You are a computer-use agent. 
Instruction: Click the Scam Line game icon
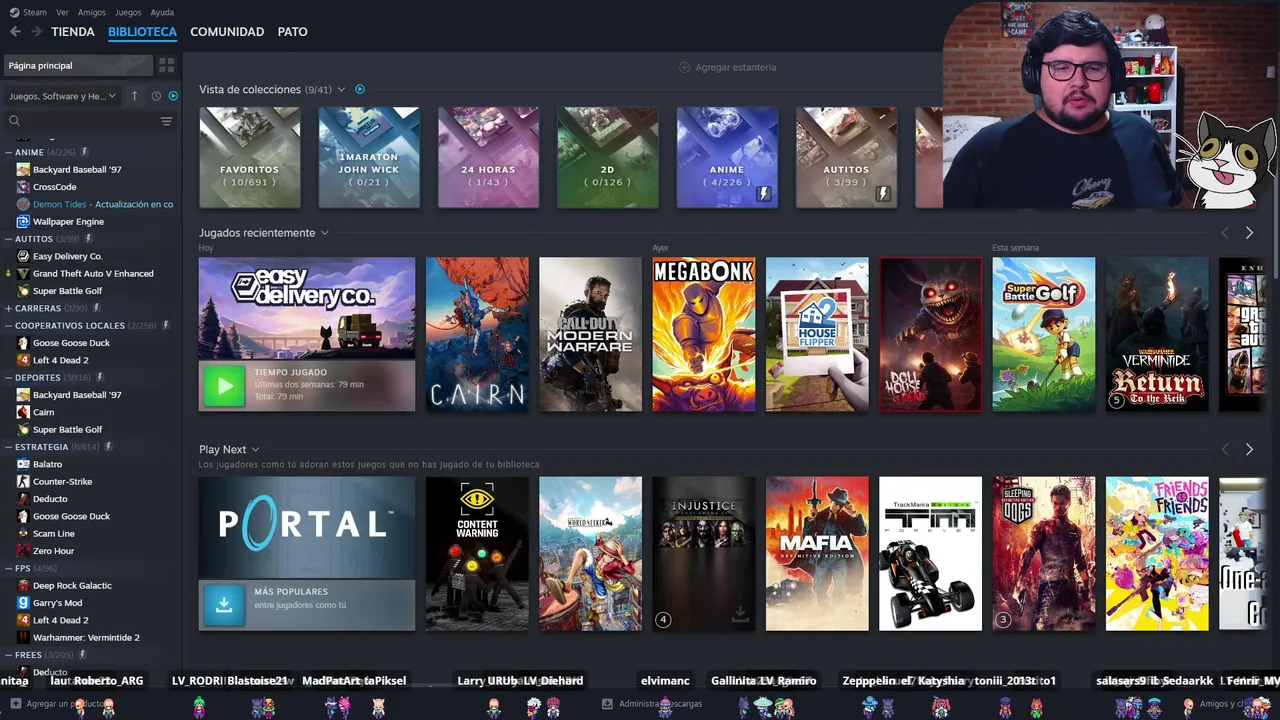pyautogui.click(x=23, y=533)
